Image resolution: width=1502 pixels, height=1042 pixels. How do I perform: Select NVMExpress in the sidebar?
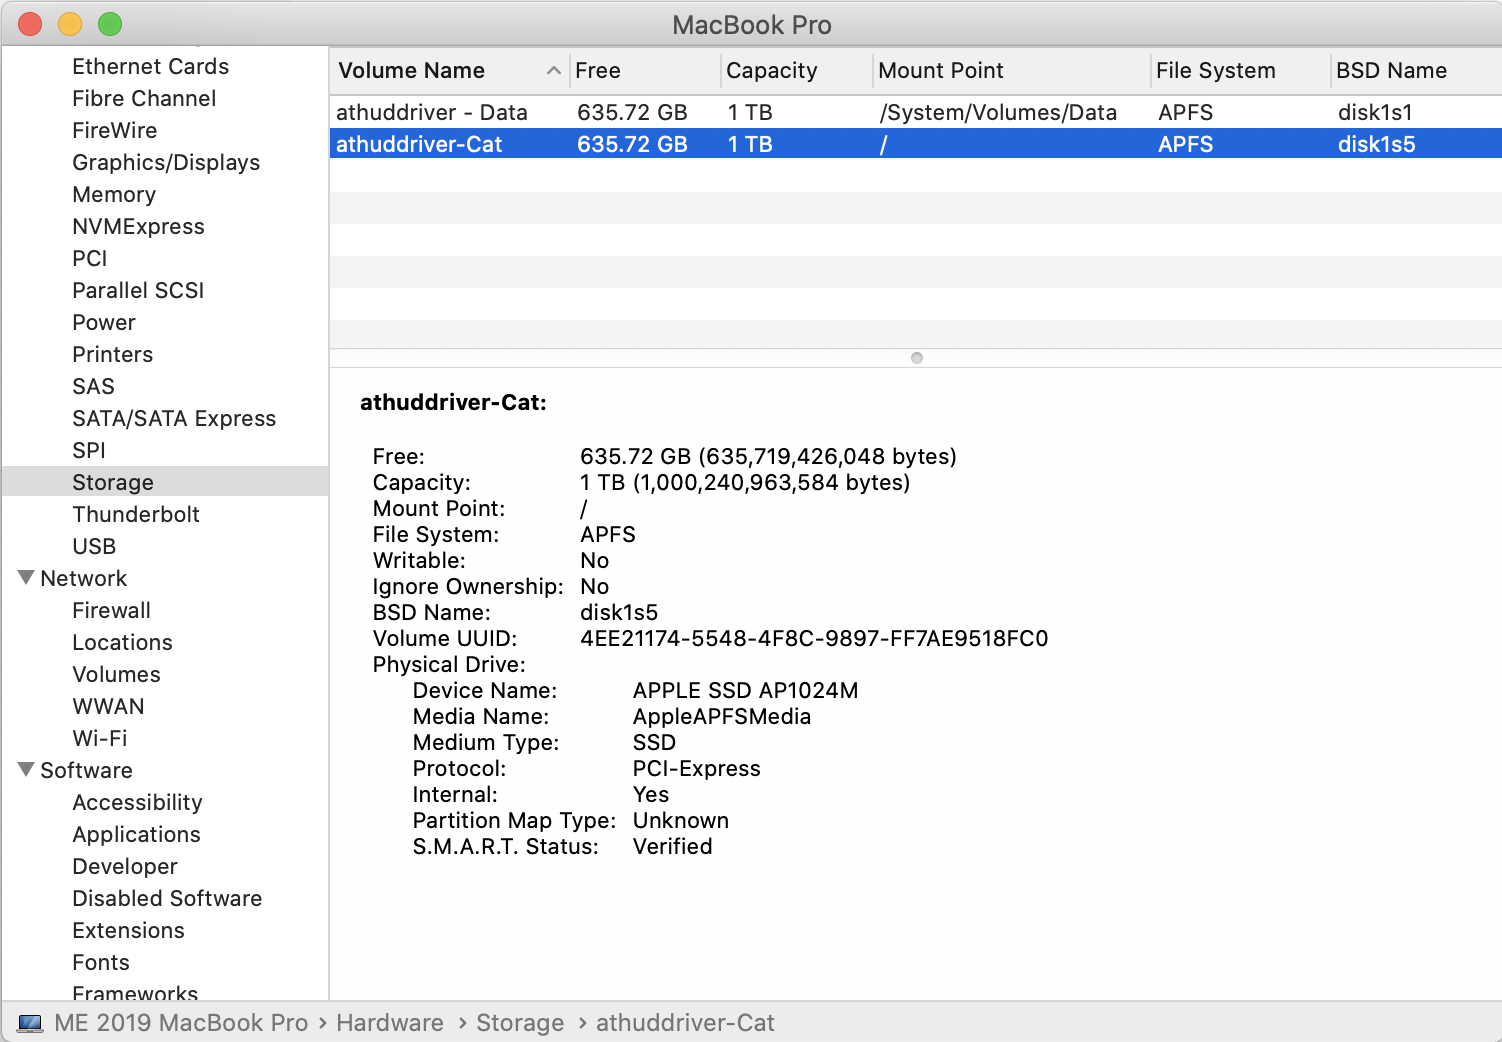[x=138, y=226]
